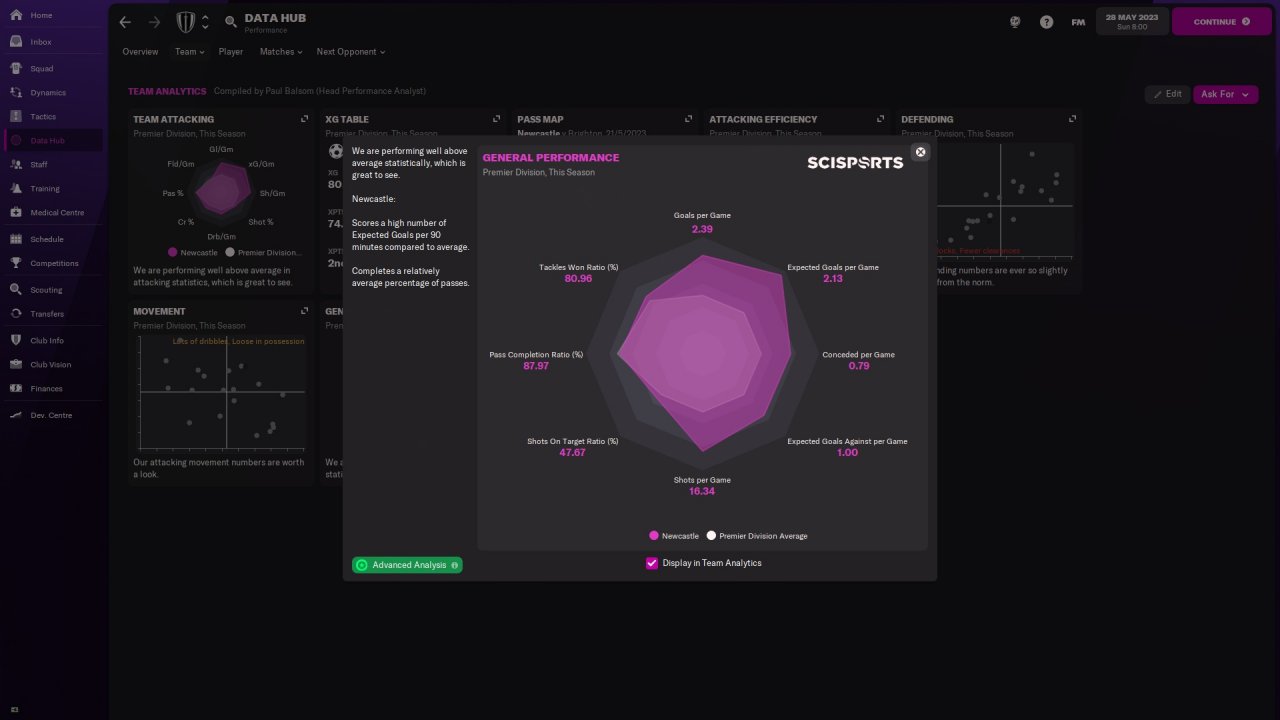Open Advanced Analysis
The width and height of the screenshot is (1280, 720).
[x=407, y=565]
